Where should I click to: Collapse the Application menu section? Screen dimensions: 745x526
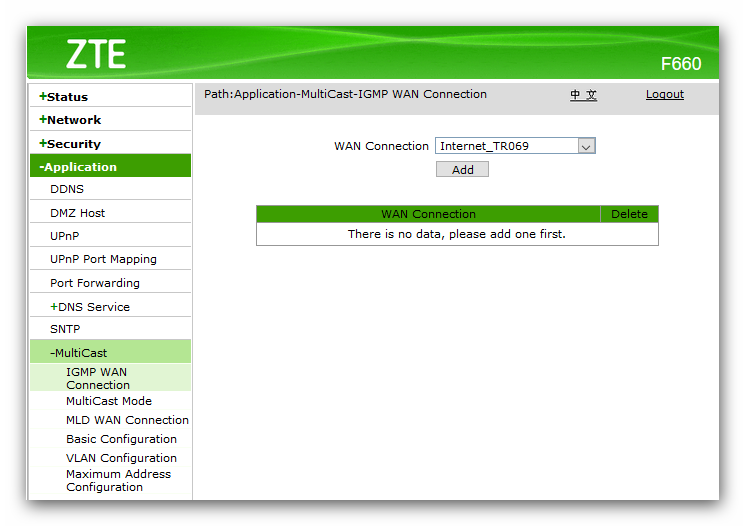tap(110, 166)
